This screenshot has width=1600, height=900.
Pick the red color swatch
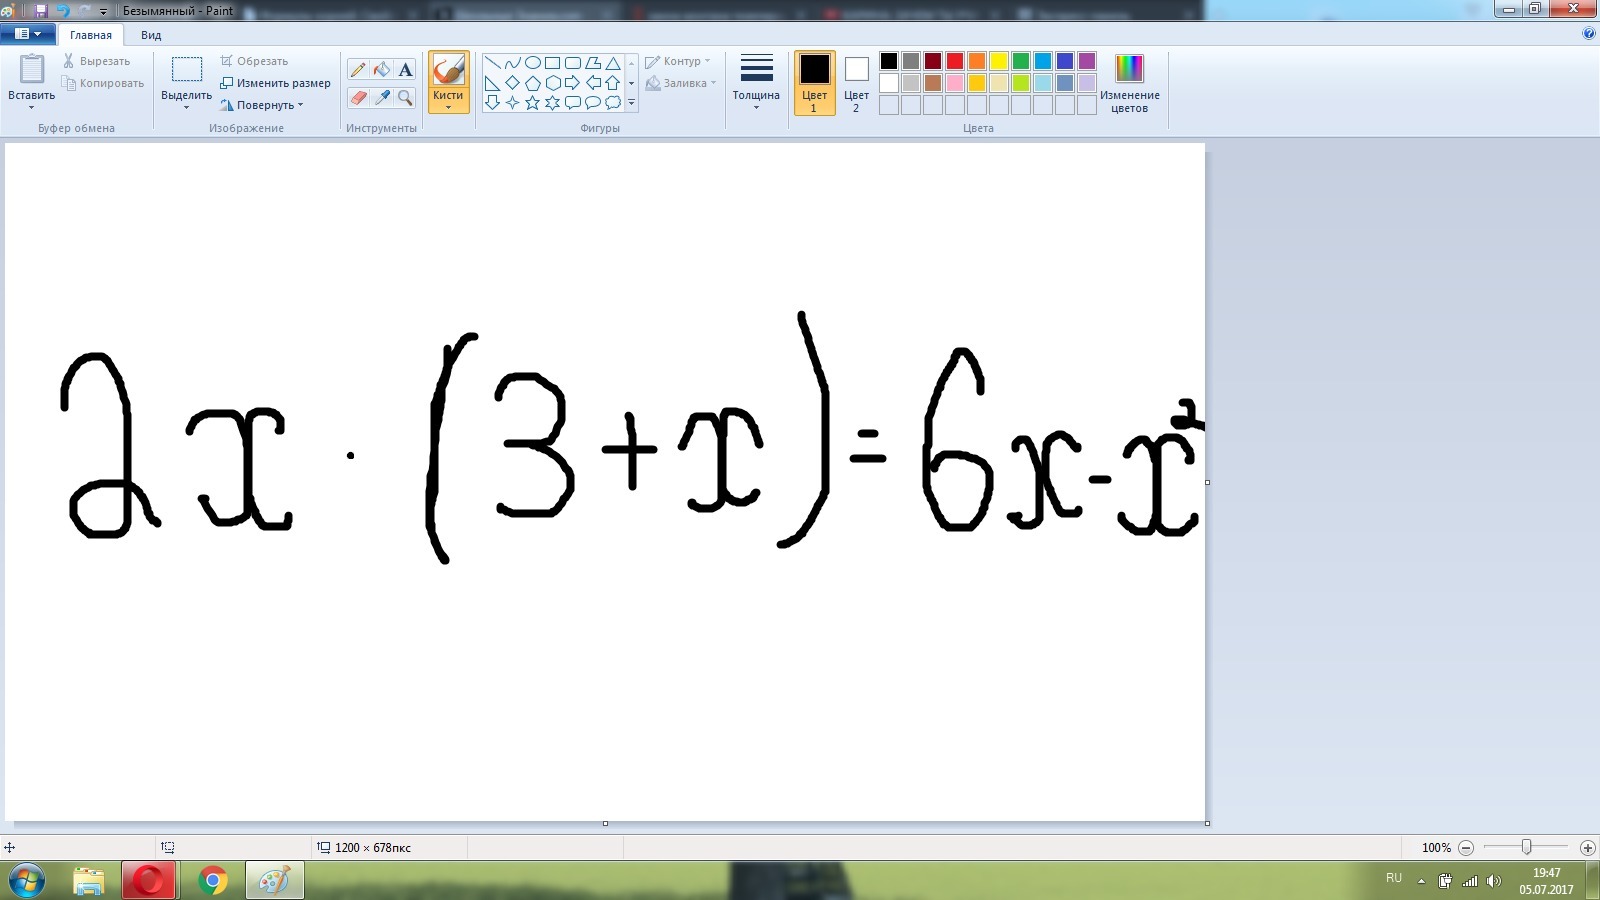pos(955,61)
